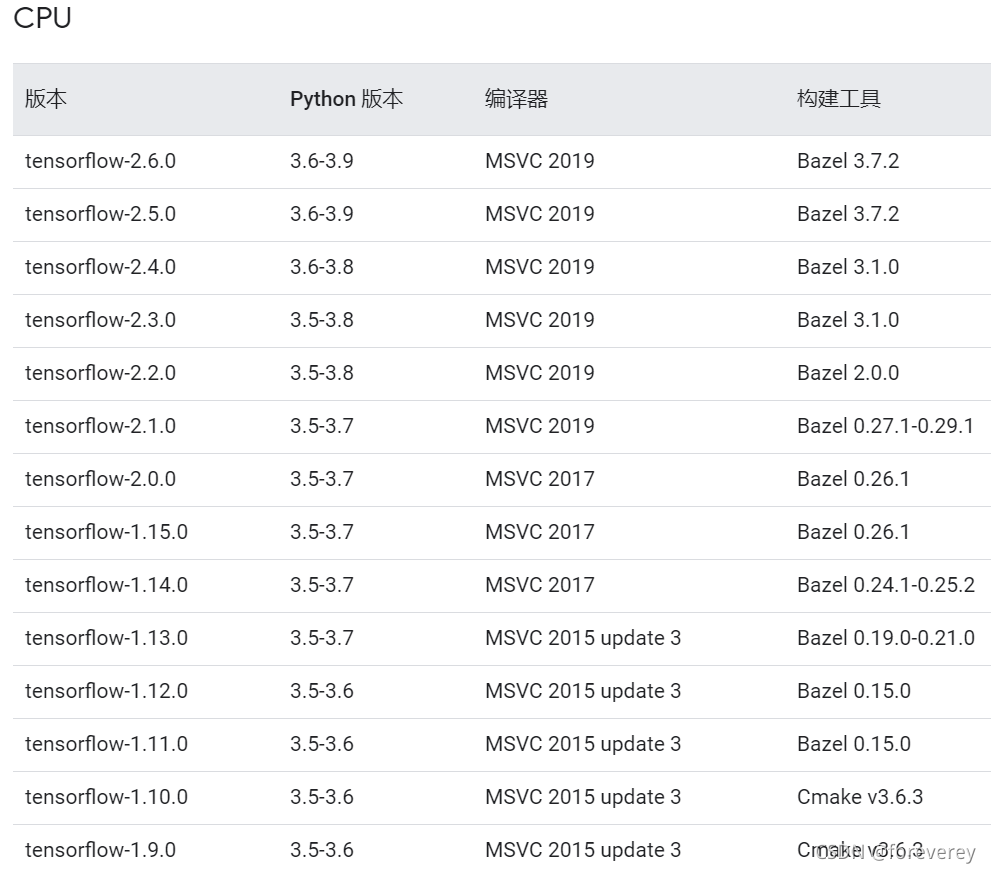This screenshot has width=991, height=873.
Task: Select Python 3.5-3.6 in tensorflow-1.9.0 row
Action: (322, 852)
